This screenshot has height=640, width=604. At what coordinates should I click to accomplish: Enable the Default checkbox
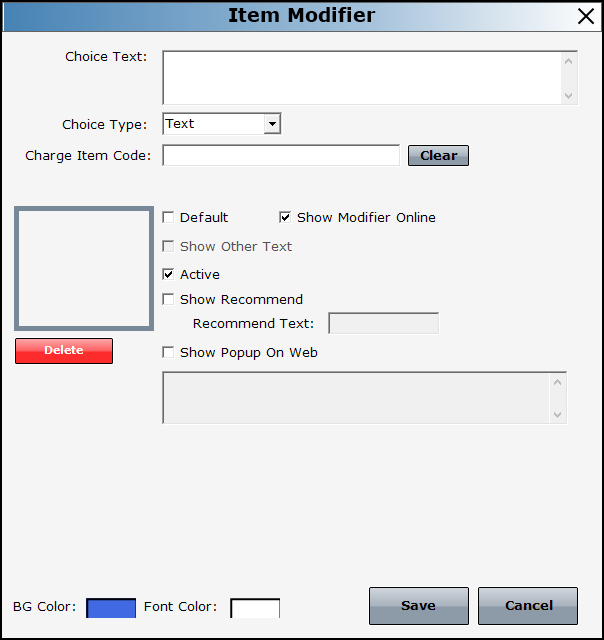click(168, 218)
